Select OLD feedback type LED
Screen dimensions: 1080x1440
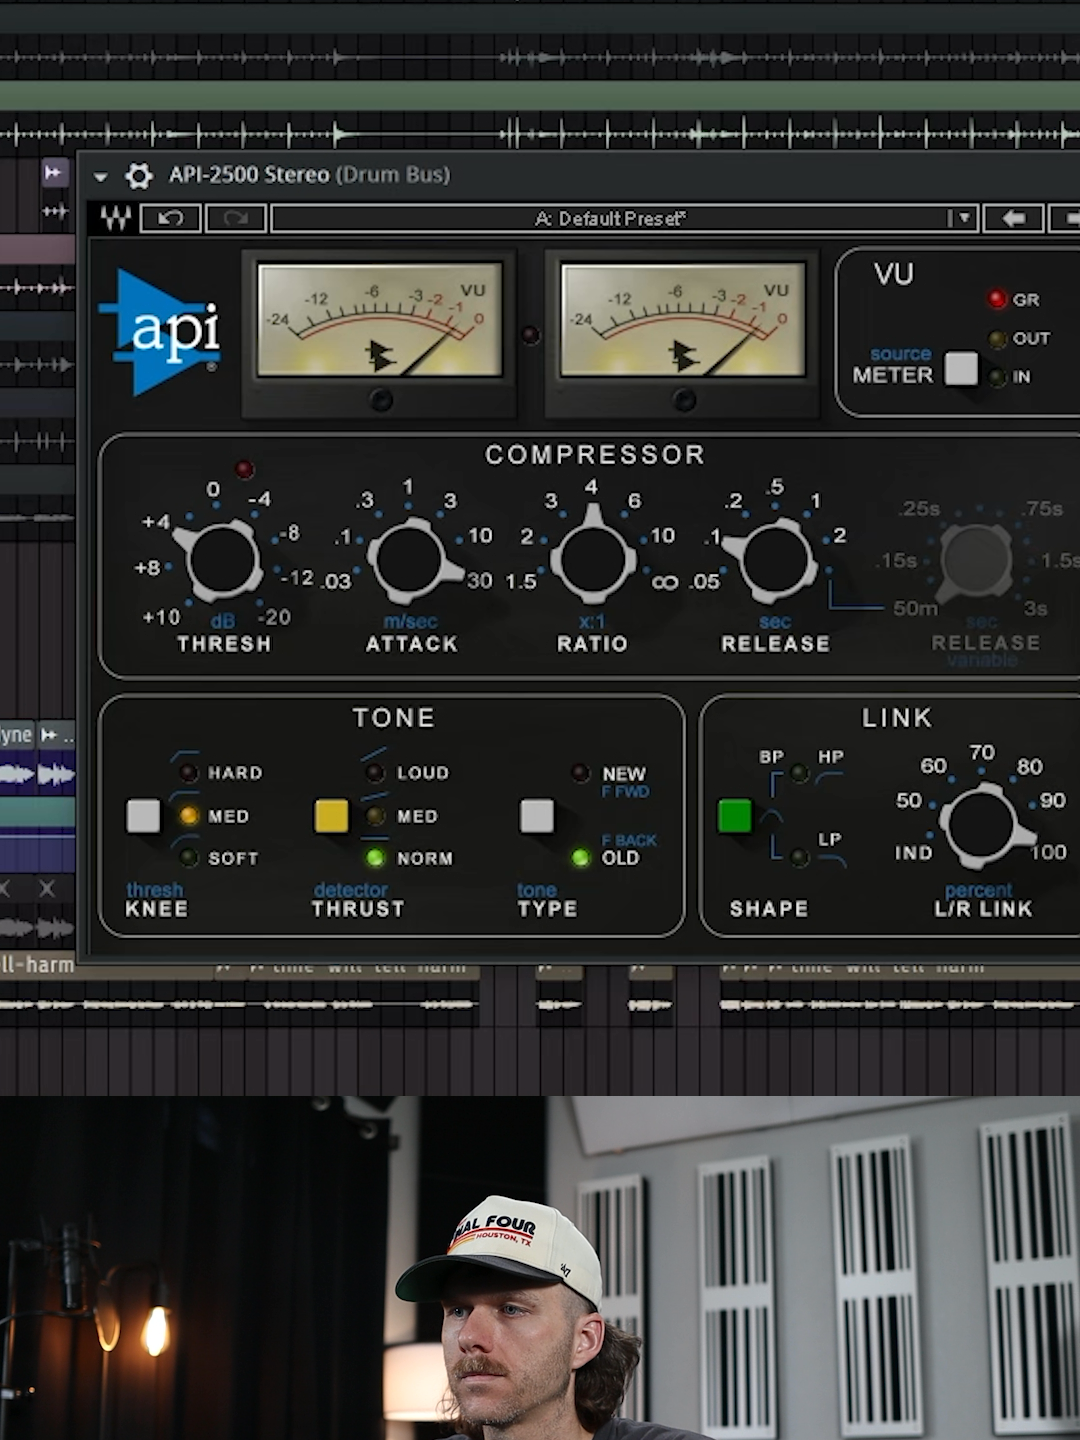point(580,857)
